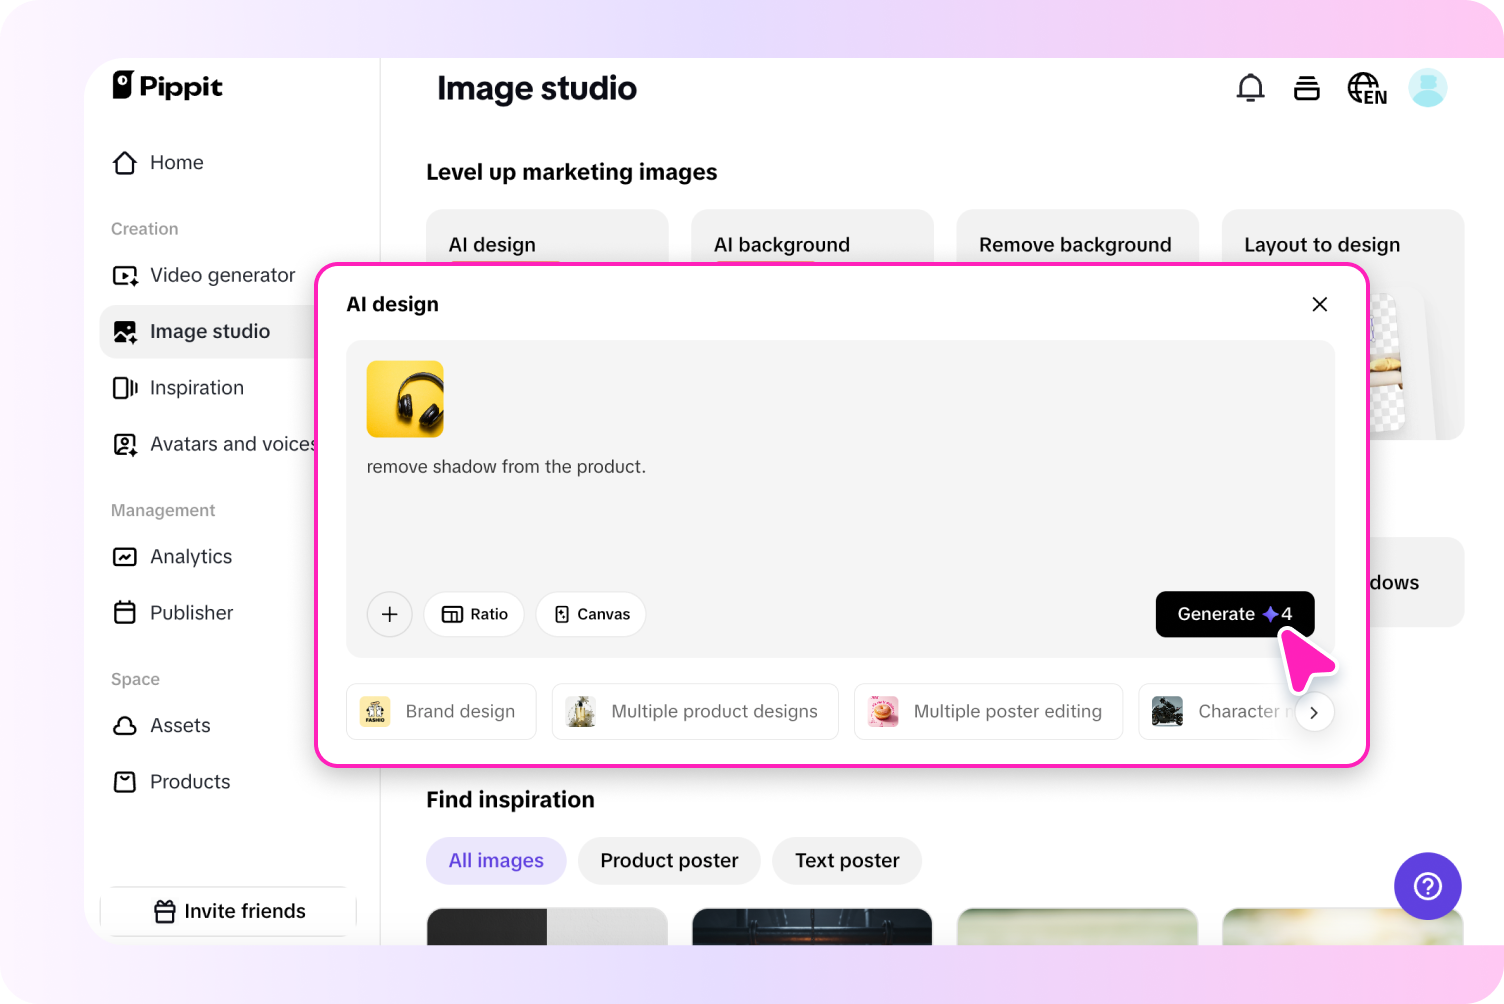
Task: Click the Invite friends button
Action: coord(229,911)
